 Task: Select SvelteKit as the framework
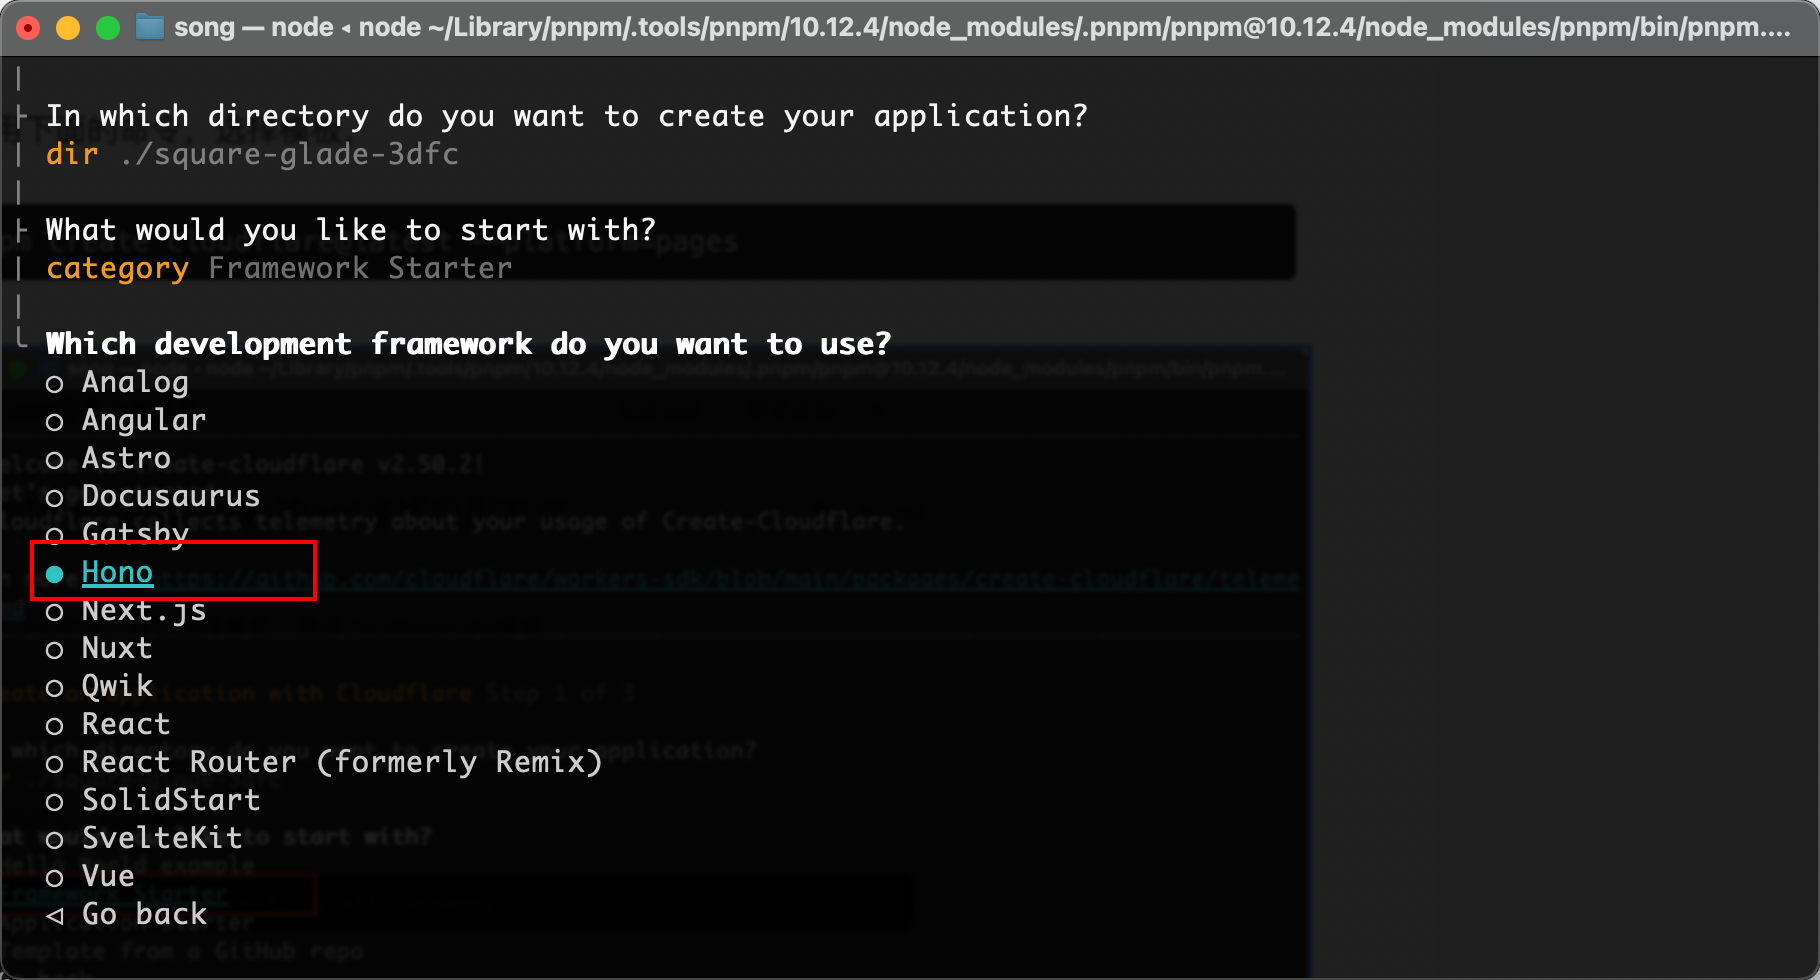pyautogui.click(x=161, y=838)
